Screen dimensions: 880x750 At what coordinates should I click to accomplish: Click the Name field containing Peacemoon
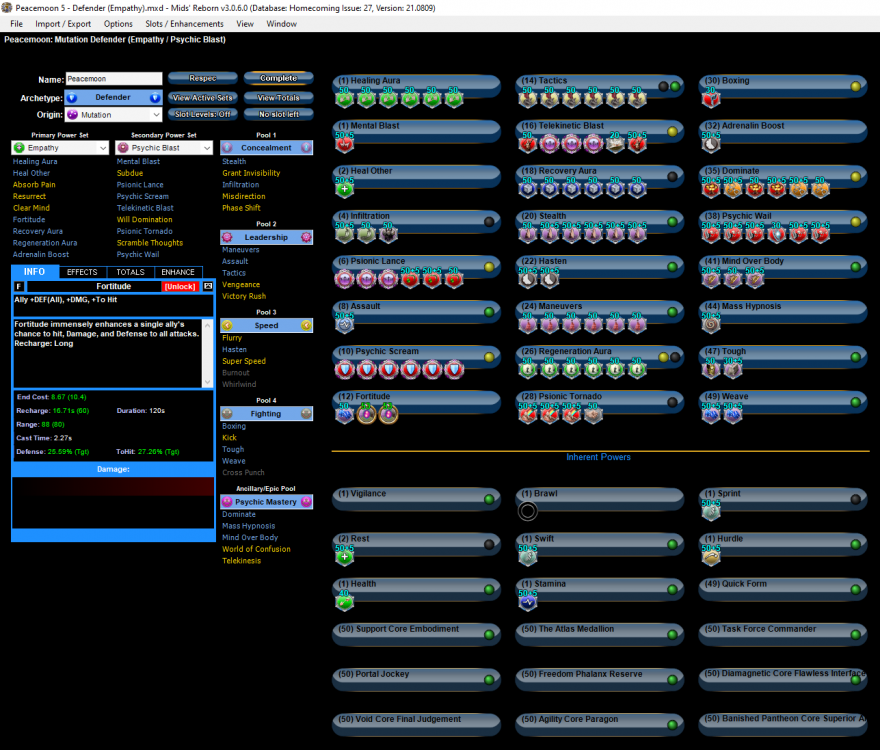click(113, 79)
